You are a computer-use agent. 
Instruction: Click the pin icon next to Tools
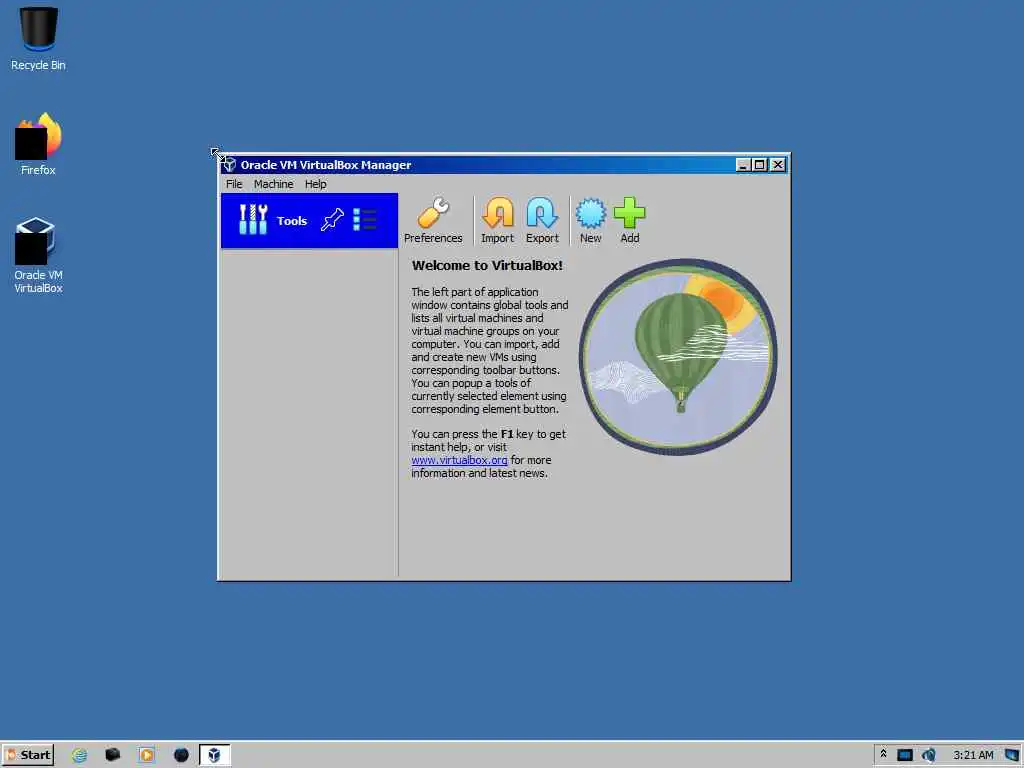pyautogui.click(x=332, y=219)
